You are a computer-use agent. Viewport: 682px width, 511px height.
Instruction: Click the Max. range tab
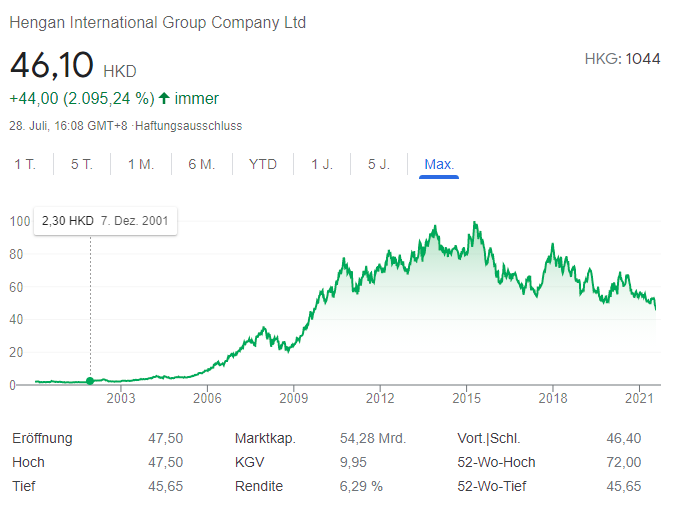[x=439, y=165]
